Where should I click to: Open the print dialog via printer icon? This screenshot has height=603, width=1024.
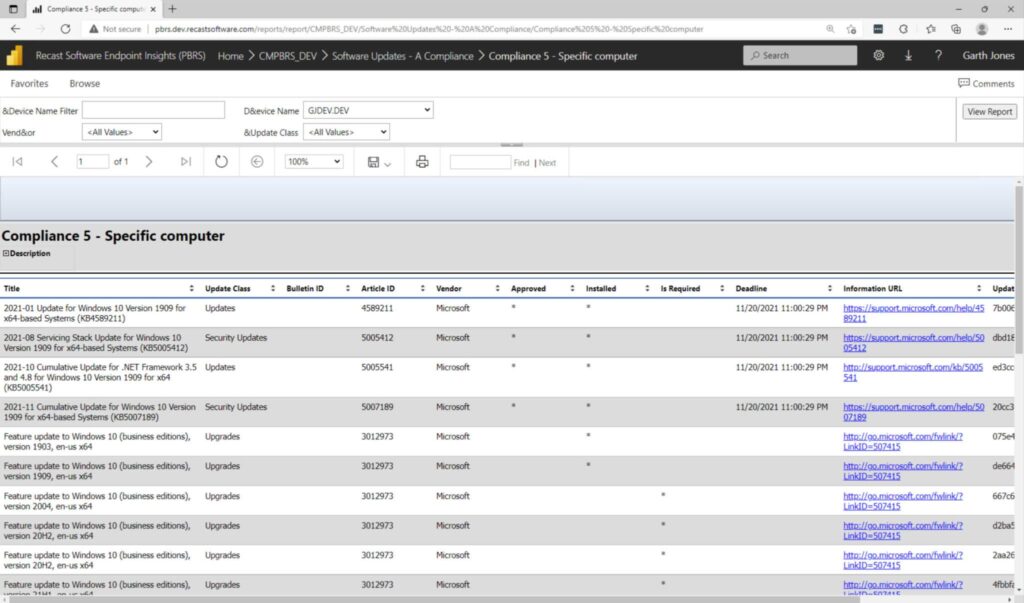pos(420,161)
